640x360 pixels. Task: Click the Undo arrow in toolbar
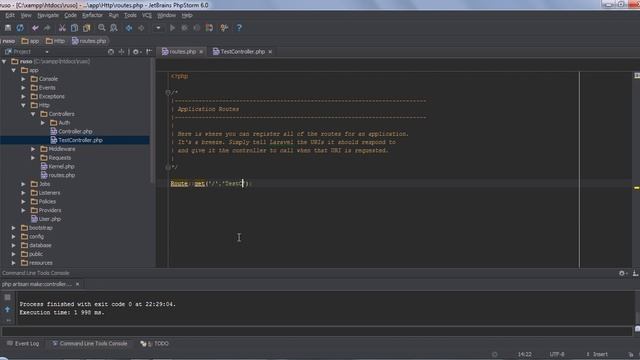point(35,28)
